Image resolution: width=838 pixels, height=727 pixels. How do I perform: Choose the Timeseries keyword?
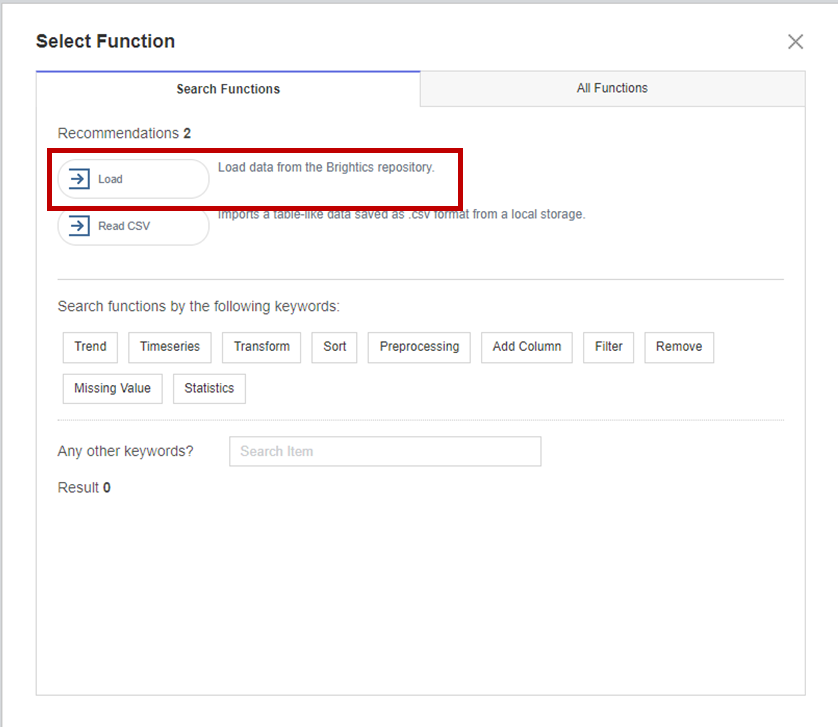point(169,347)
